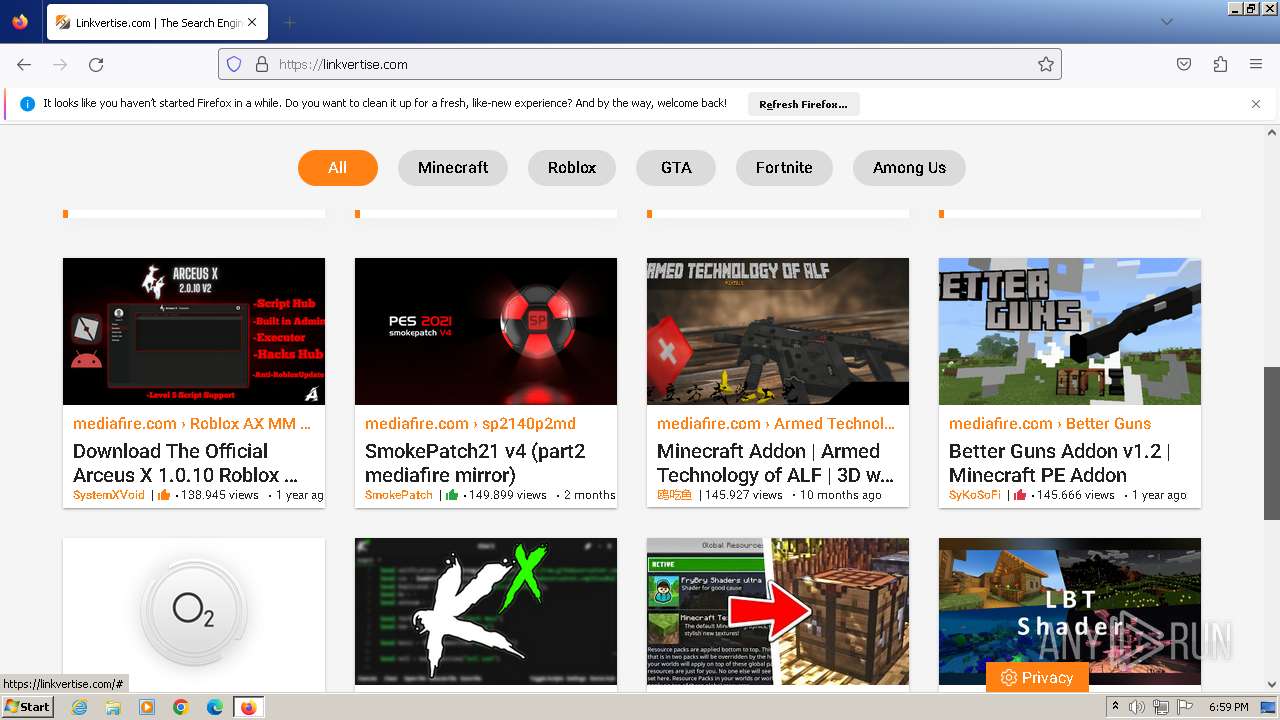The width and height of the screenshot is (1280, 720).
Task: Show hidden system tray icons
Action: coord(1116,707)
